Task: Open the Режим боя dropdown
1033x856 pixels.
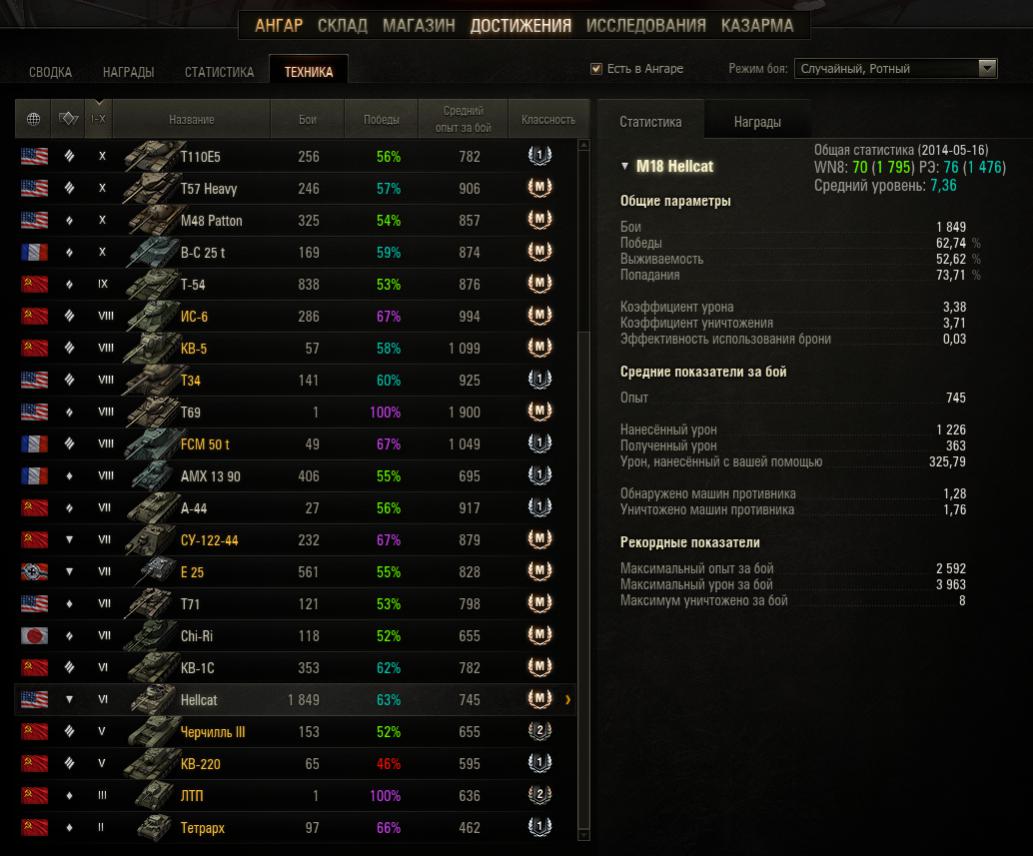Action: point(896,69)
